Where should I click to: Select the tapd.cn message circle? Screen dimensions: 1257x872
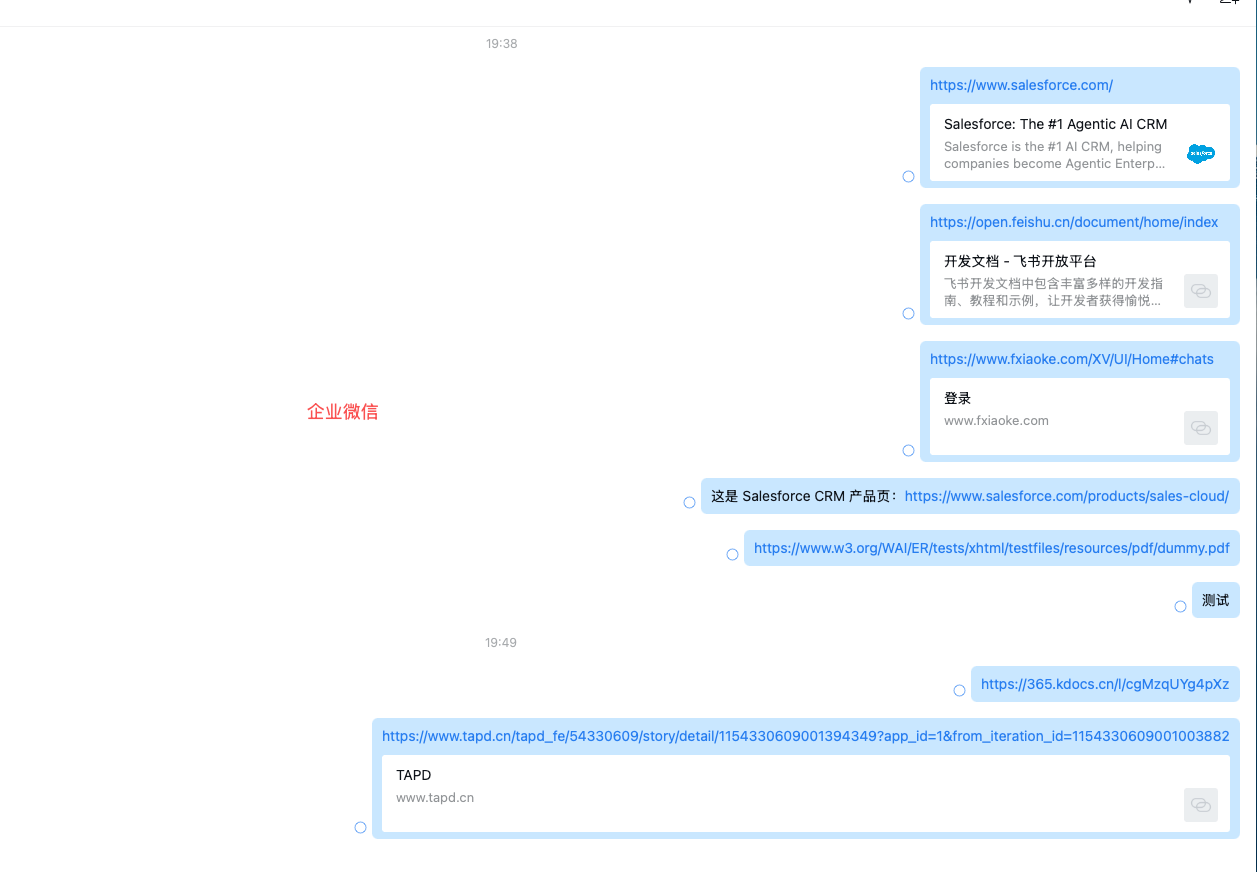[x=360, y=828]
